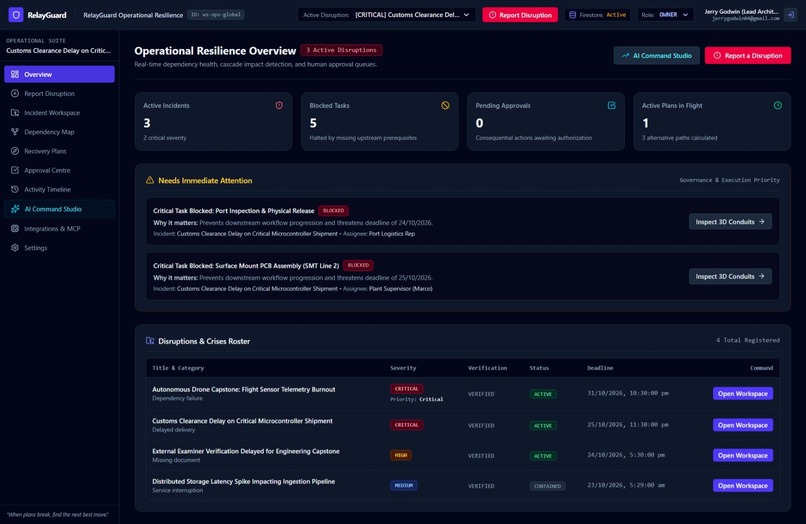806x524 pixels.
Task: Click the 3 Active Disruptions badge
Action: click(341, 50)
